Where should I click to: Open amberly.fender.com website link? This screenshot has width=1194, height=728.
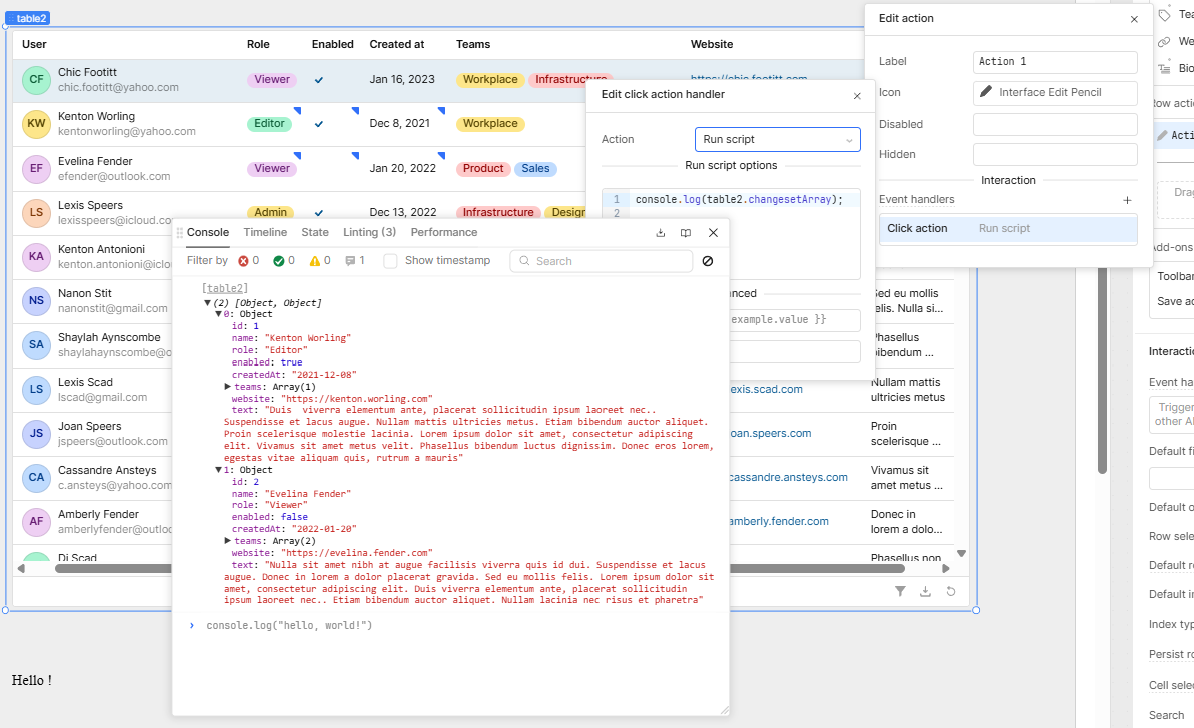[779, 522]
